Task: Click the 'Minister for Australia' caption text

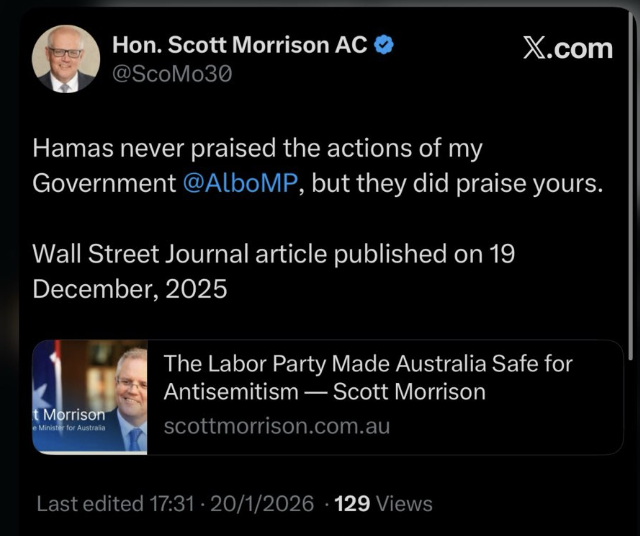Action: tap(72, 429)
